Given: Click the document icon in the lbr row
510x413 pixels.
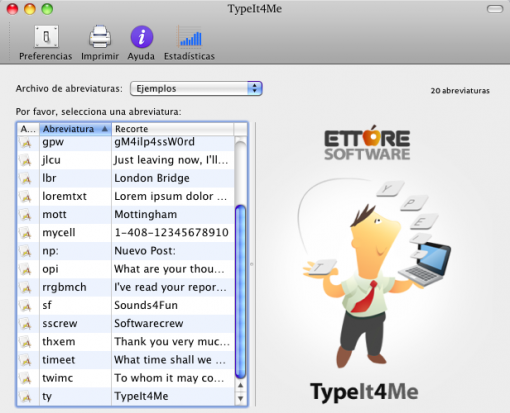Looking at the screenshot, I should coord(26,179).
